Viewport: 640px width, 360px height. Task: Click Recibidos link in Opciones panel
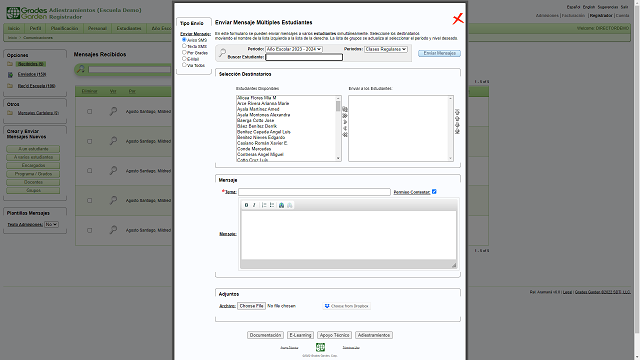click(31, 64)
